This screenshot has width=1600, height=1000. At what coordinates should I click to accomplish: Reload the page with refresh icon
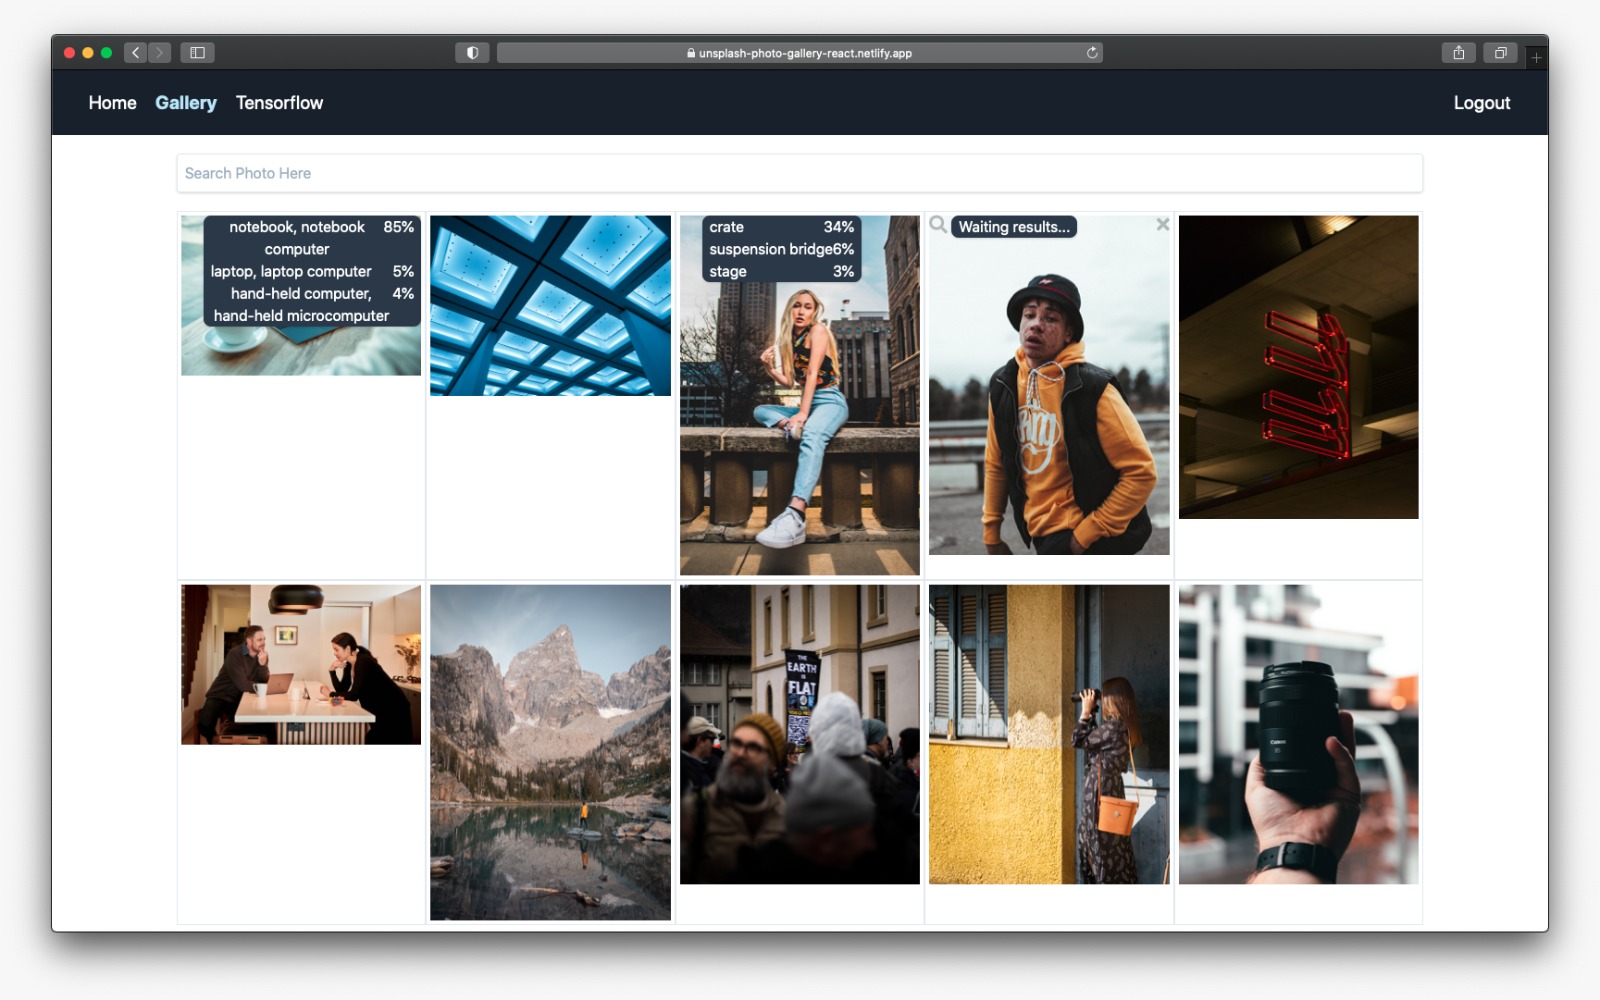tap(1092, 53)
